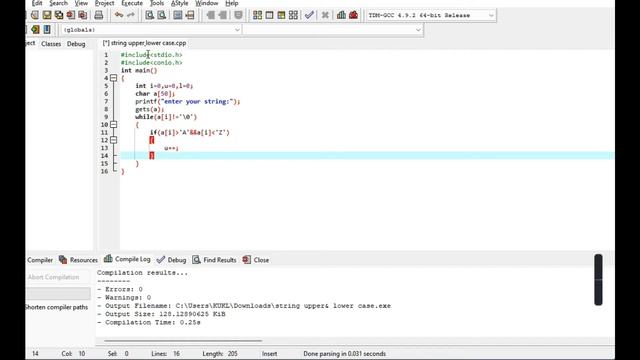Click the printf line 7 in editor
The width and height of the screenshot is (640, 360).
point(188,101)
